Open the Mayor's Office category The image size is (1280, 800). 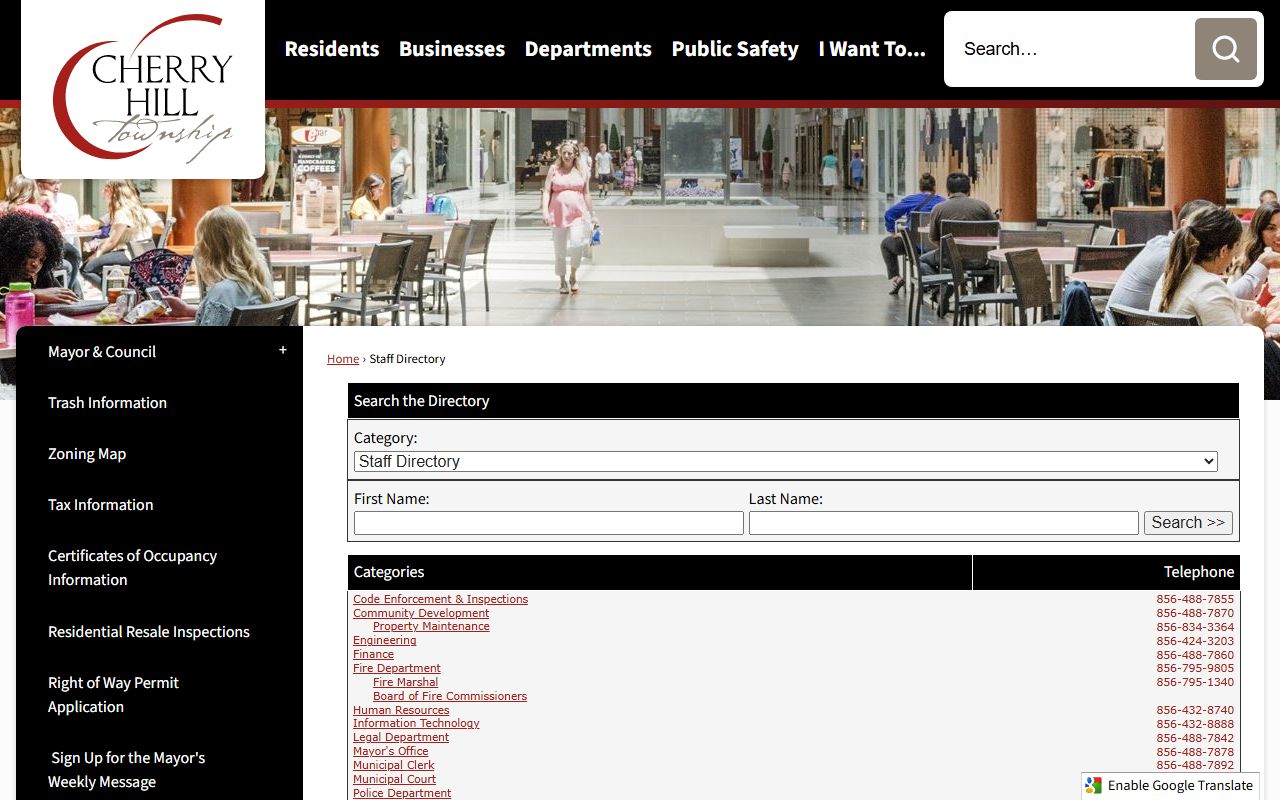390,751
